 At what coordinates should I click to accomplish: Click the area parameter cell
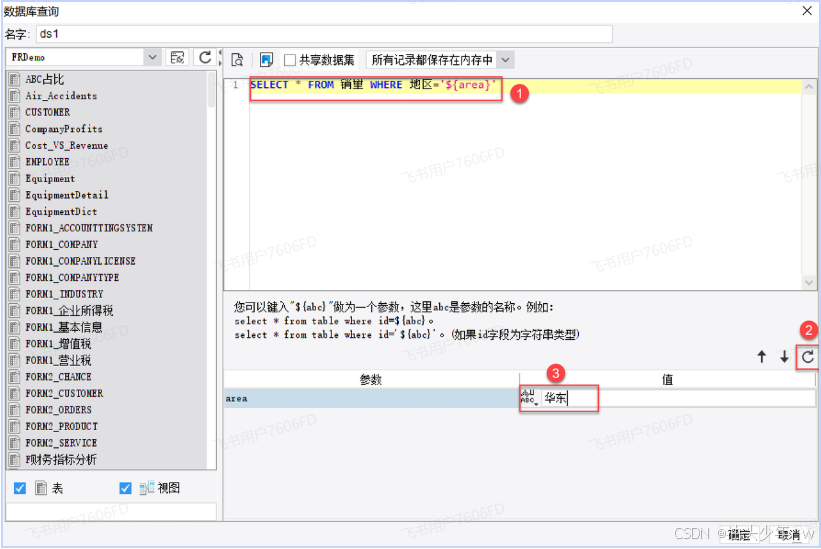point(371,398)
